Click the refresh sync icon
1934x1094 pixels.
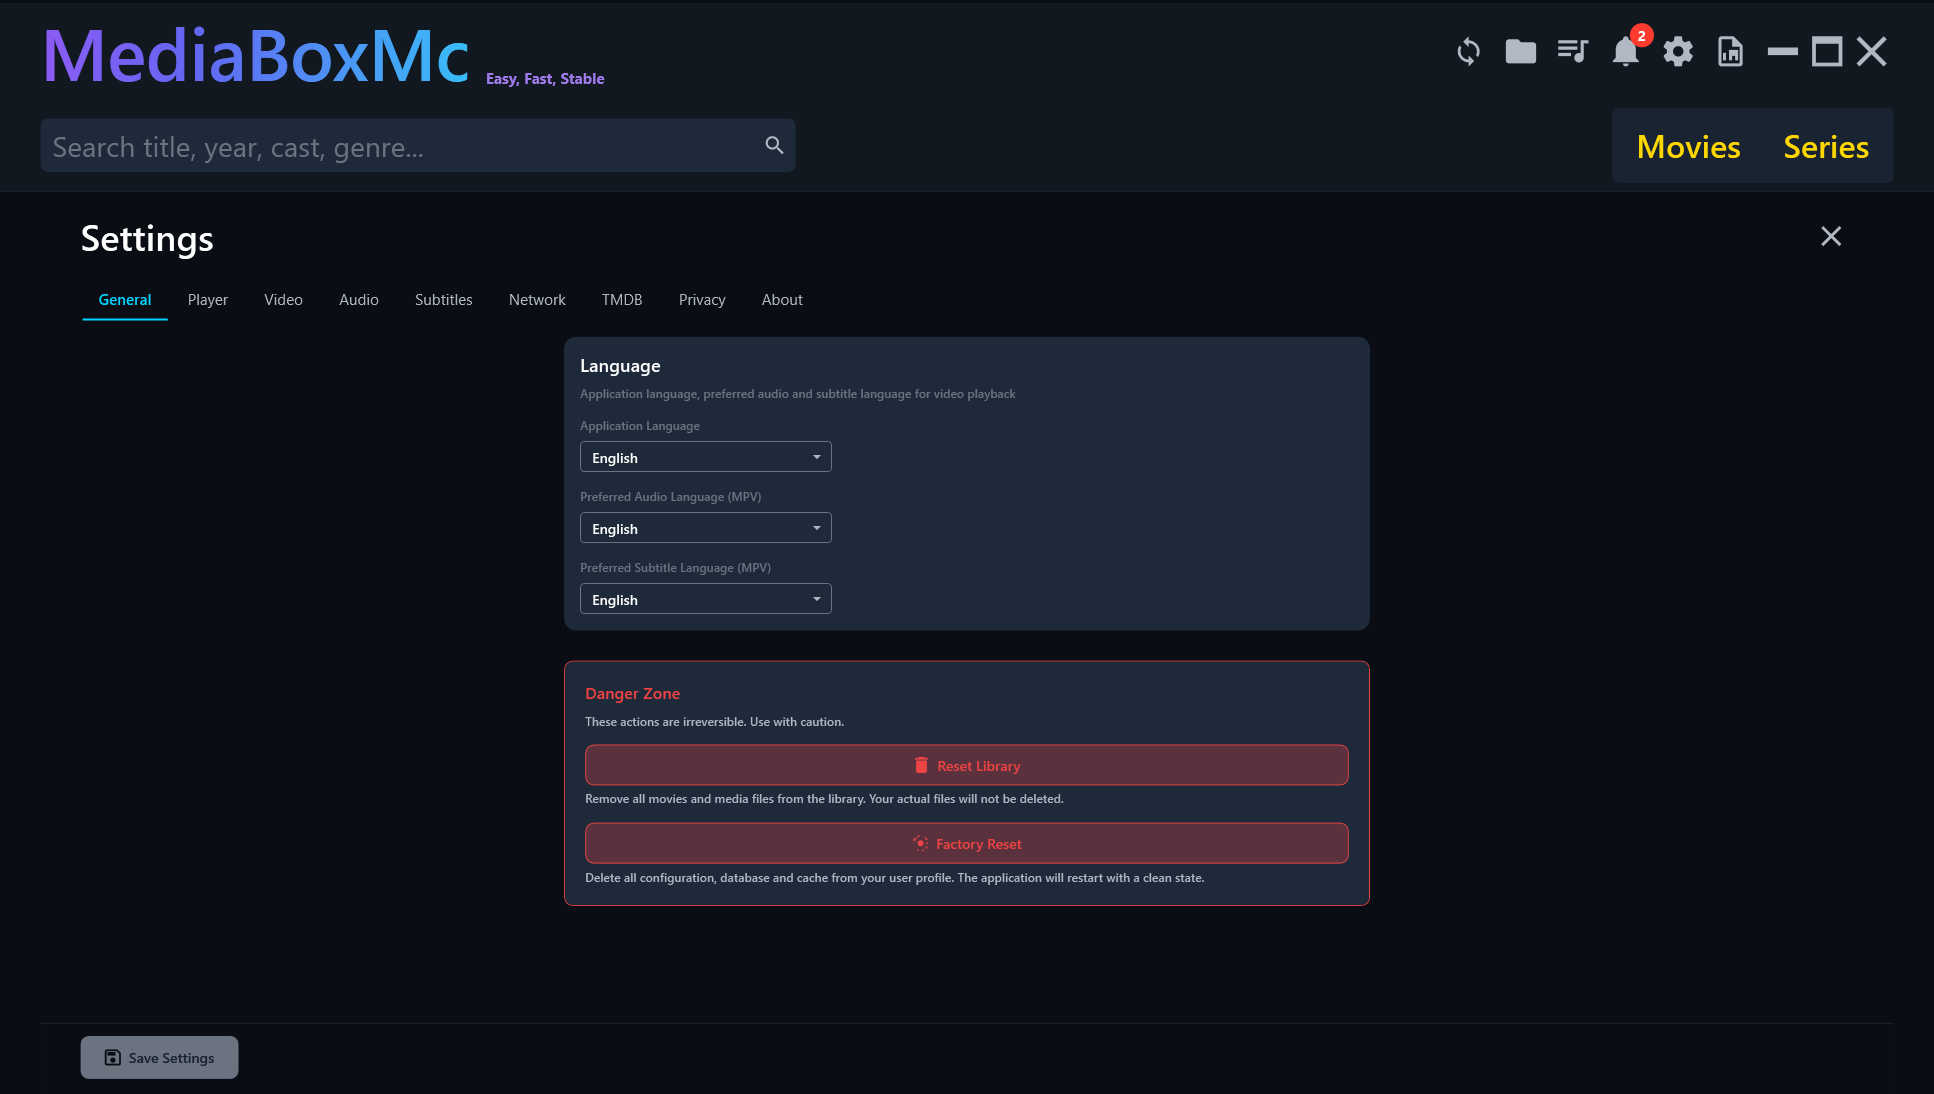click(x=1468, y=52)
